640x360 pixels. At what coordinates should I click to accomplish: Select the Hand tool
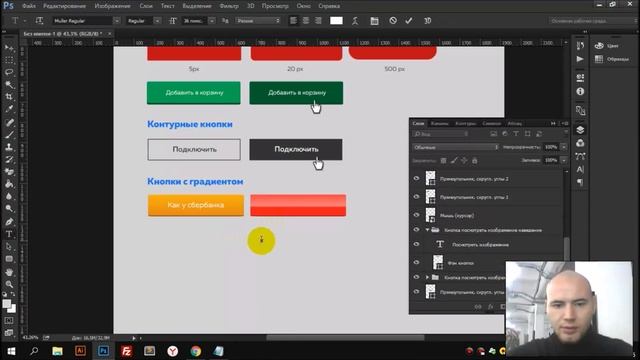click(9, 272)
